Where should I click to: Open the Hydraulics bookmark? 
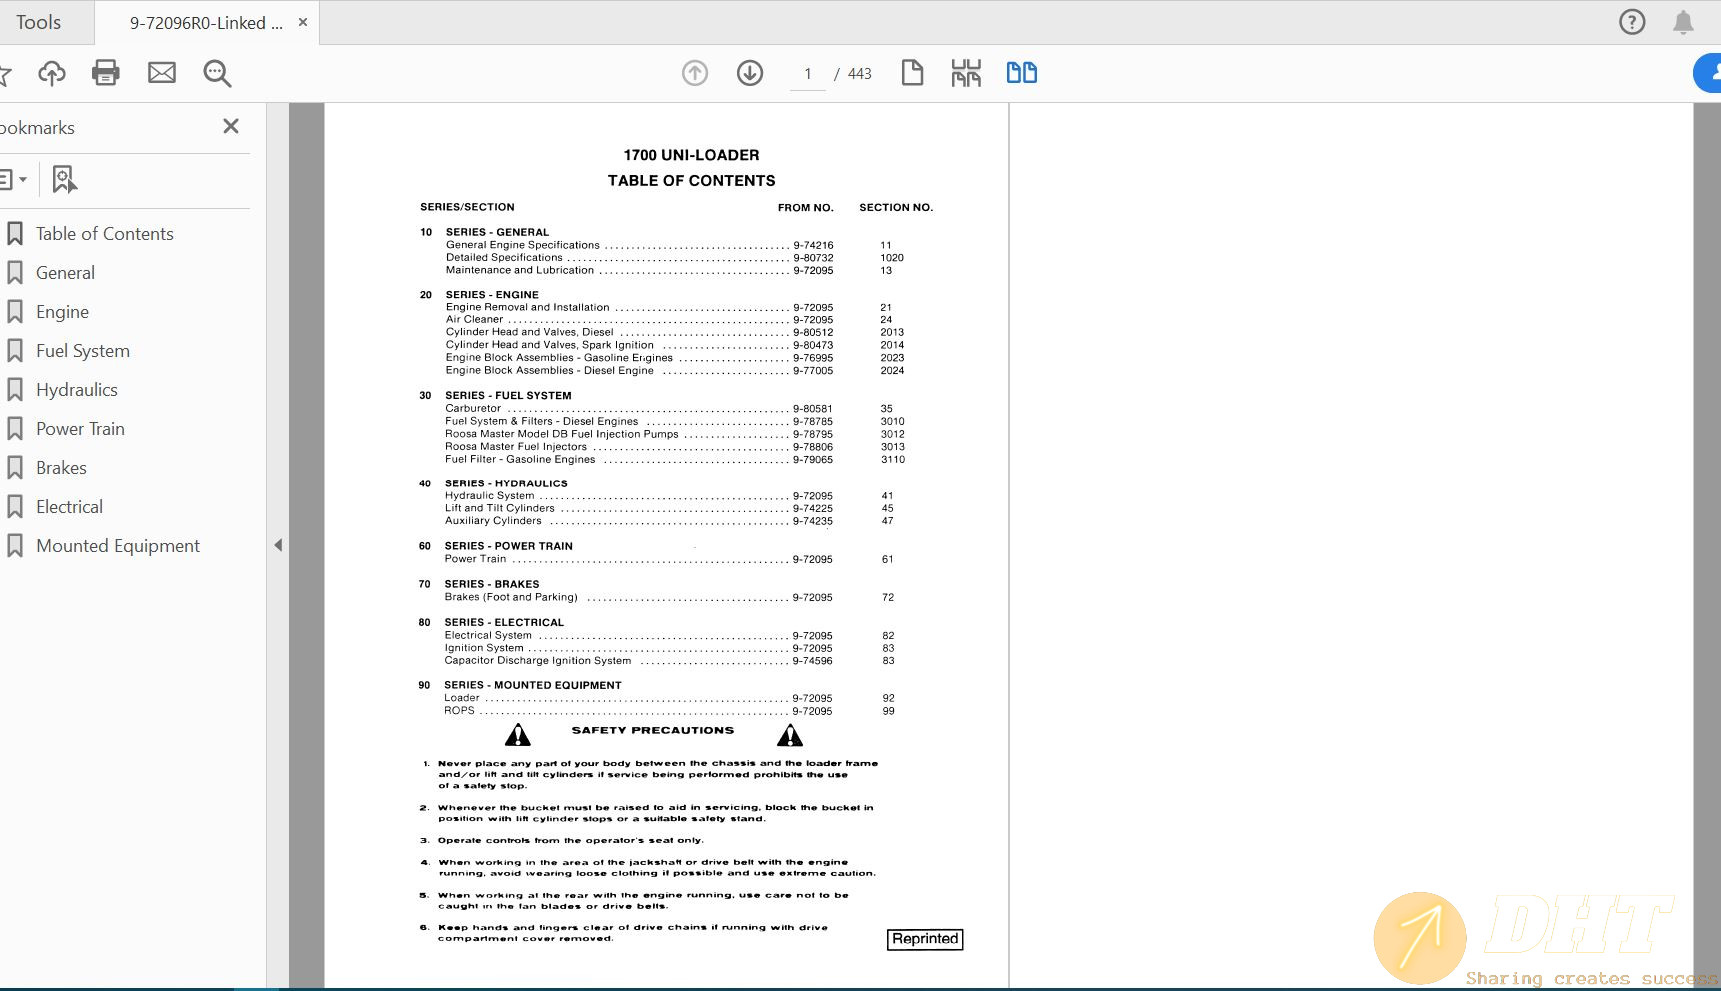point(76,390)
